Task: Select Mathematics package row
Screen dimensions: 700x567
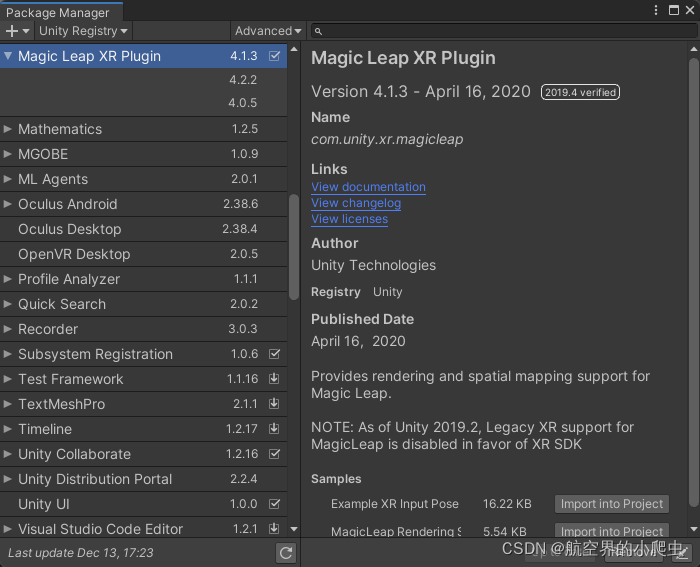Action: [143, 129]
